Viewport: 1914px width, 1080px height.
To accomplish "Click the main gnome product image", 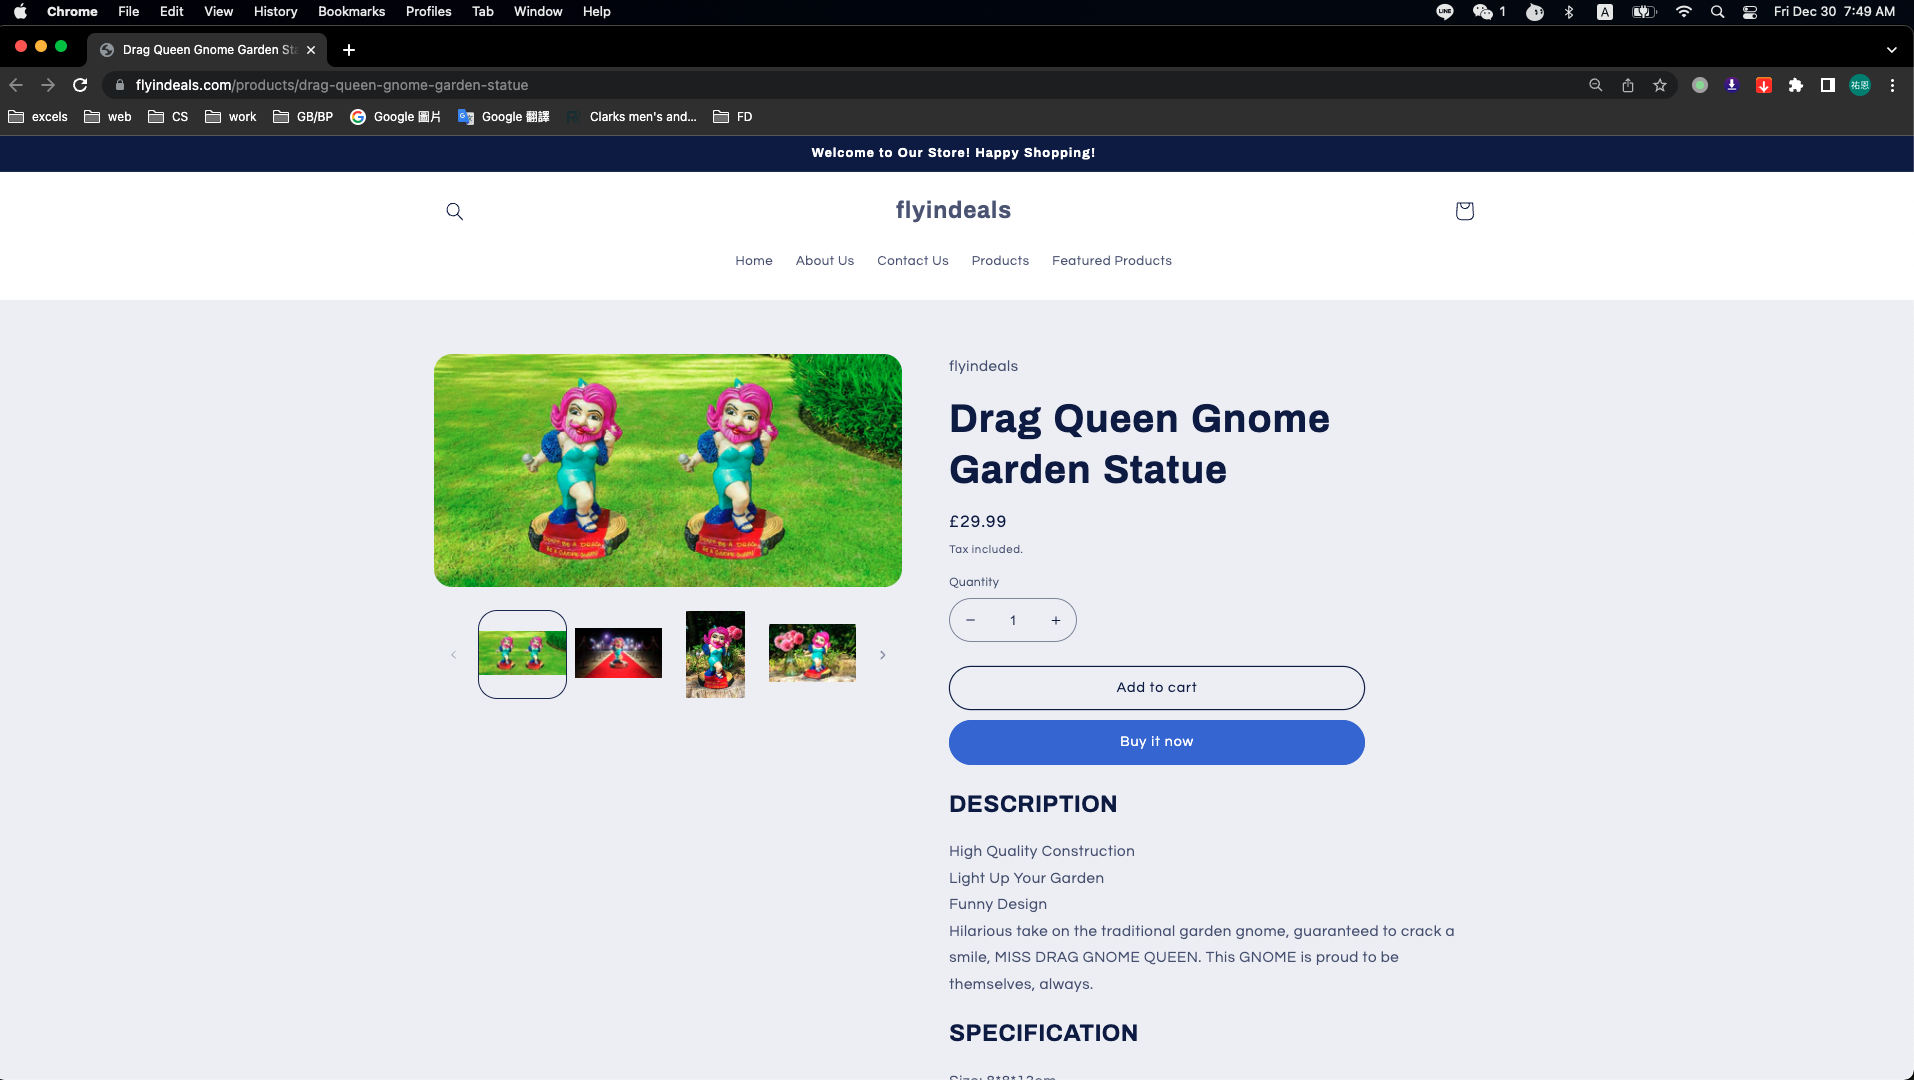I will (668, 470).
